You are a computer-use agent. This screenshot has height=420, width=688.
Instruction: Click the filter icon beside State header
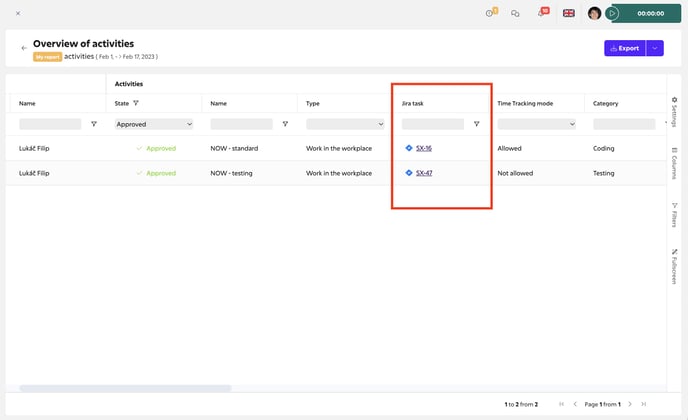(136, 103)
